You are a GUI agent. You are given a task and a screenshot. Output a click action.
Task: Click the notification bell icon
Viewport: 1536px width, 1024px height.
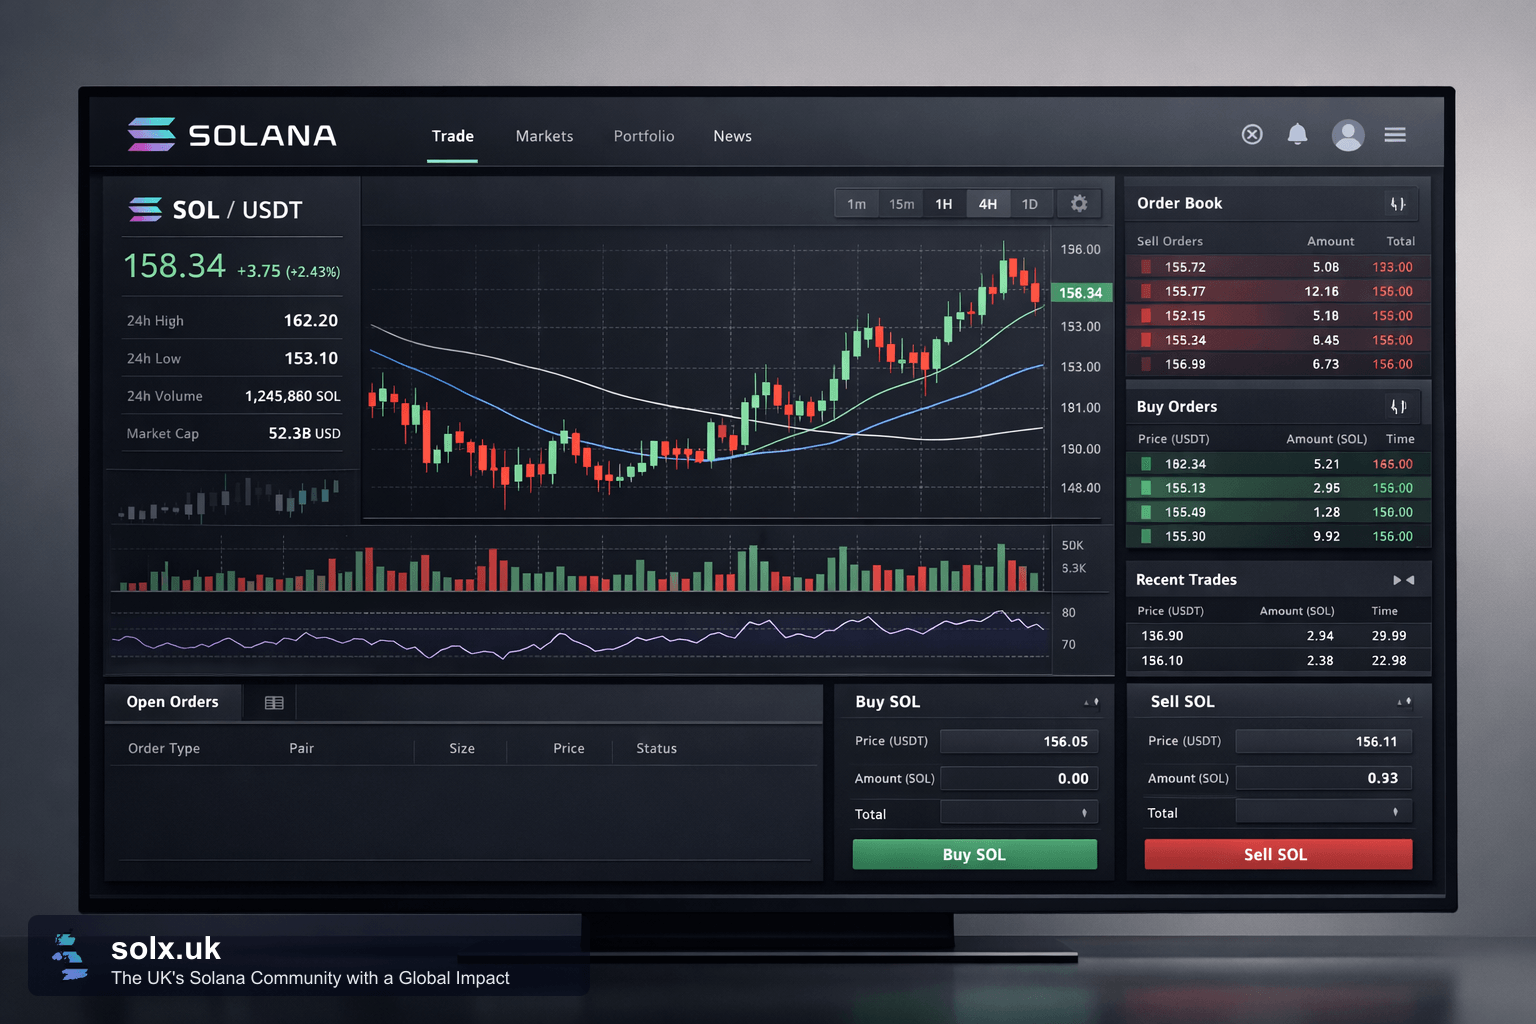(1297, 134)
